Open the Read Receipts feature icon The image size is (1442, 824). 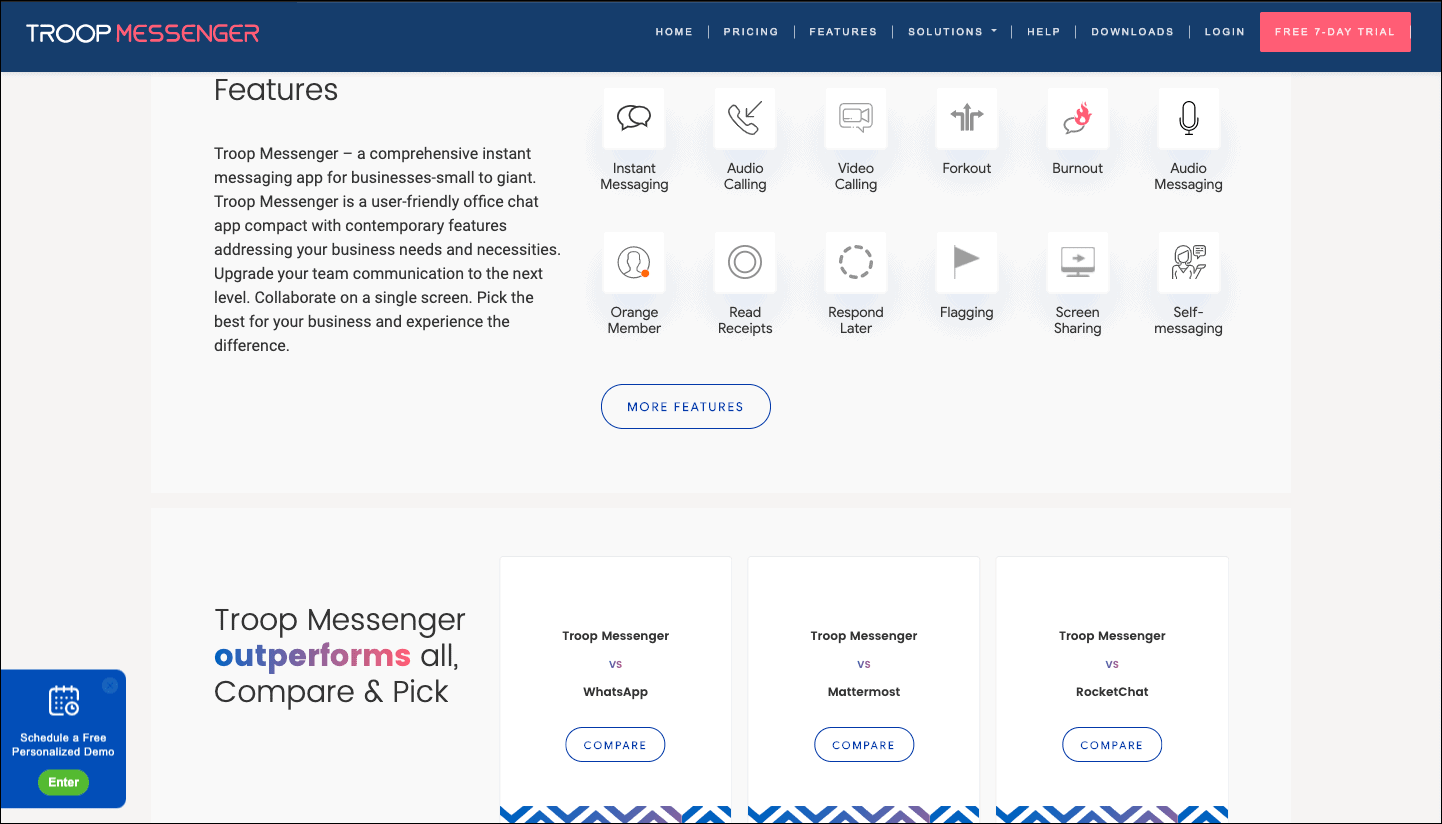tap(744, 261)
